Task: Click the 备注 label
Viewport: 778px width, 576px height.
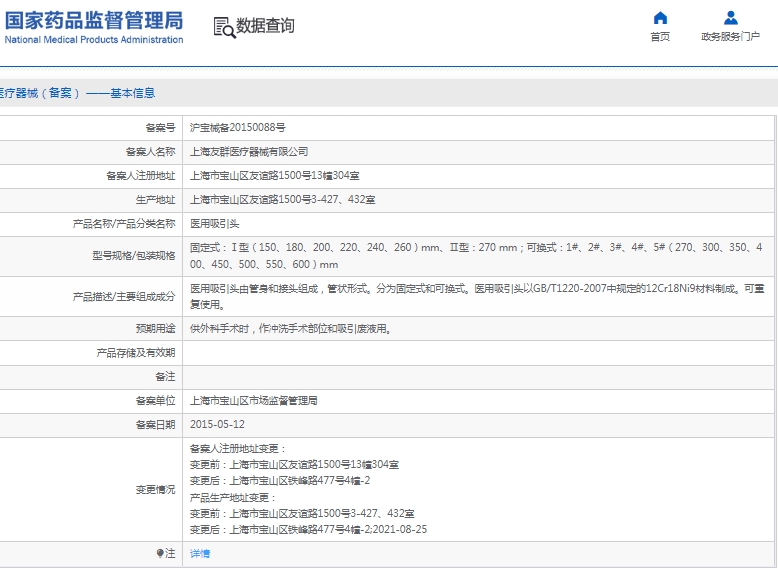Action: coord(165,377)
